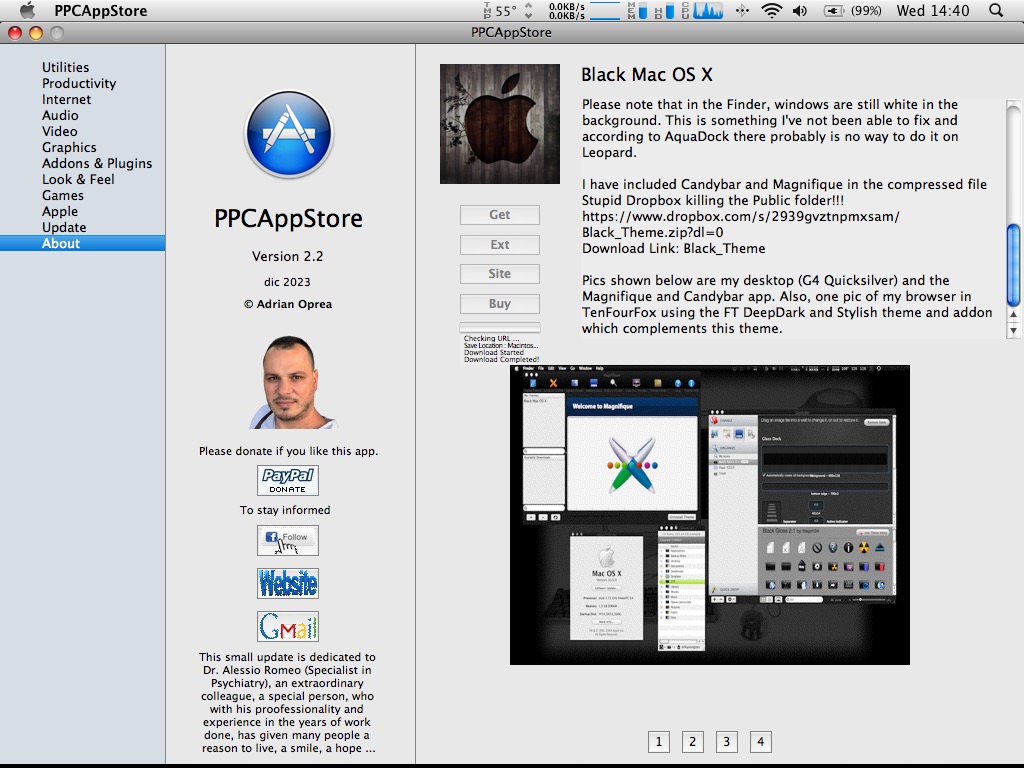This screenshot has width=1024, height=768.
Task: Click the PayPal Donate button
Action: click(x=288, y=481)
